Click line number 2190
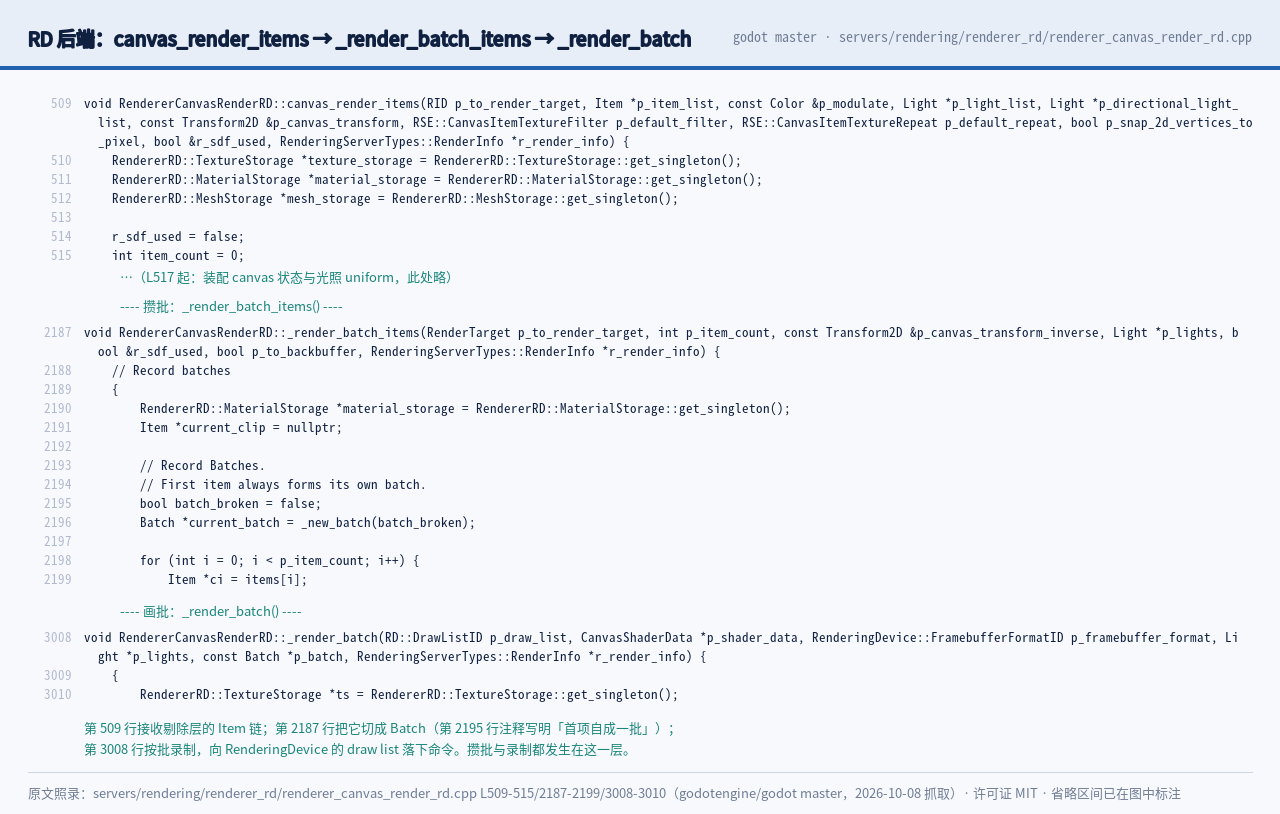1280x814 pixels. 58,409
